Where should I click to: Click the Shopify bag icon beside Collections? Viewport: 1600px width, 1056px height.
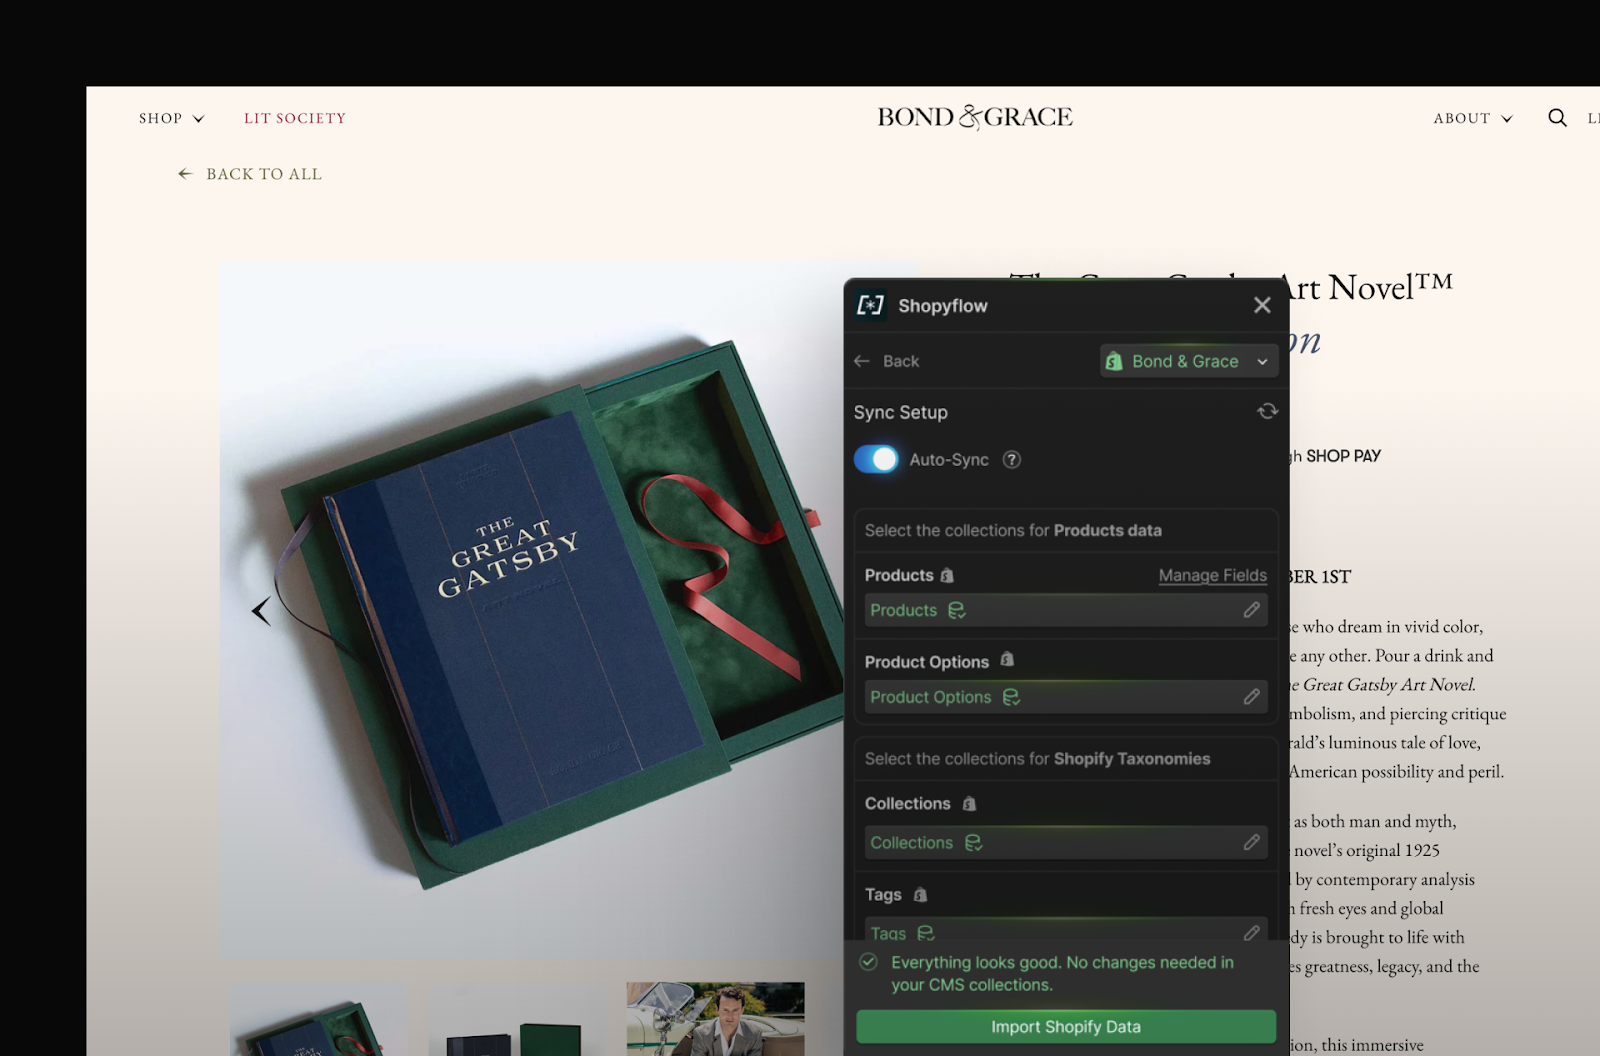[969, 803]
